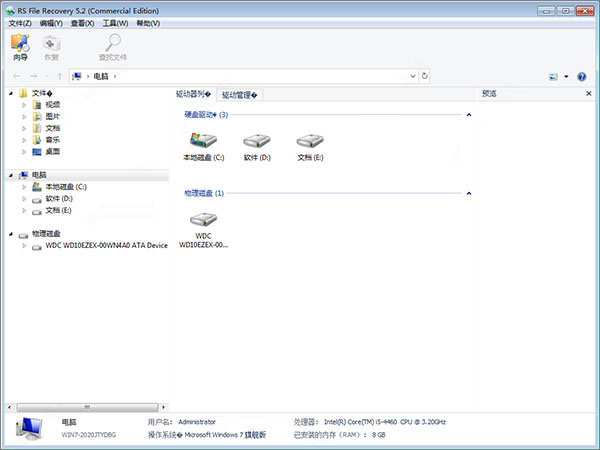Click the 恢复 recover toolbar icon
The width and height of the screenshot is (600, 450).
(x=51, y=47)
